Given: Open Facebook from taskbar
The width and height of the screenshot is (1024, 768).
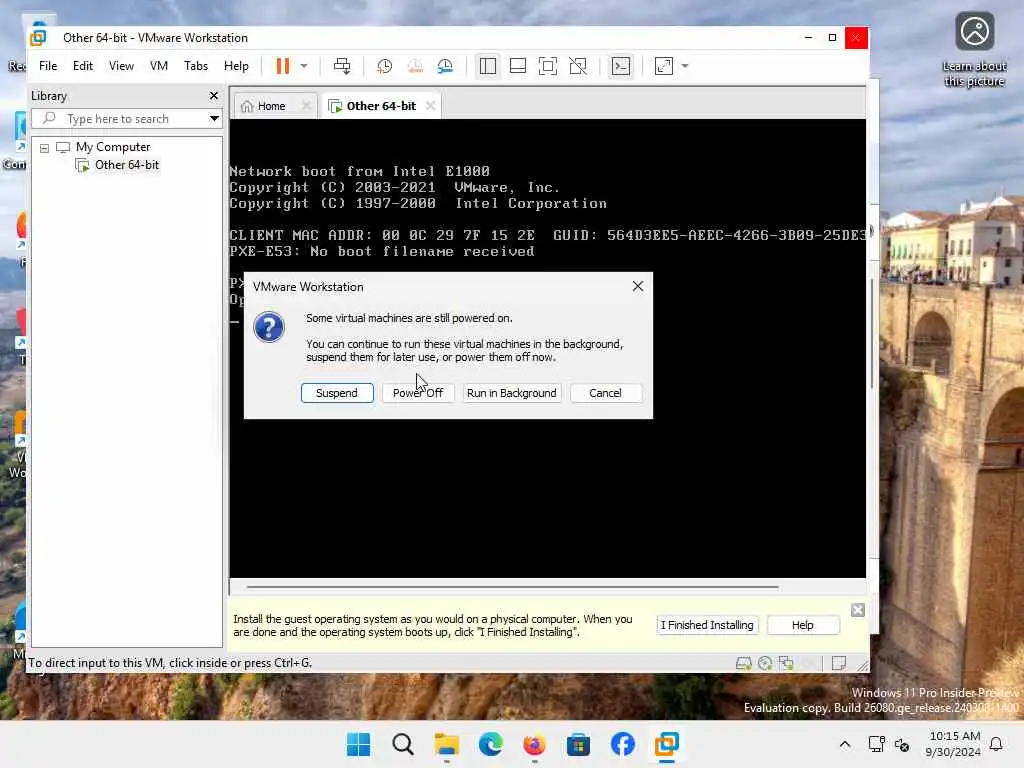Looking at the screenshot, I should pyautogui.click(x=622, y=744).
